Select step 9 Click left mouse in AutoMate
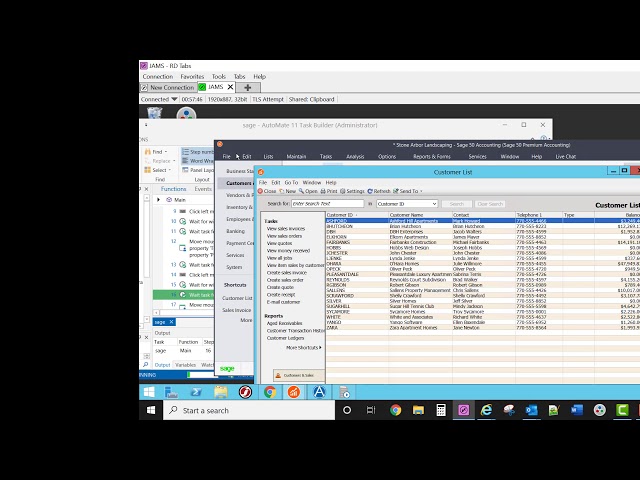 pos(192,211)
